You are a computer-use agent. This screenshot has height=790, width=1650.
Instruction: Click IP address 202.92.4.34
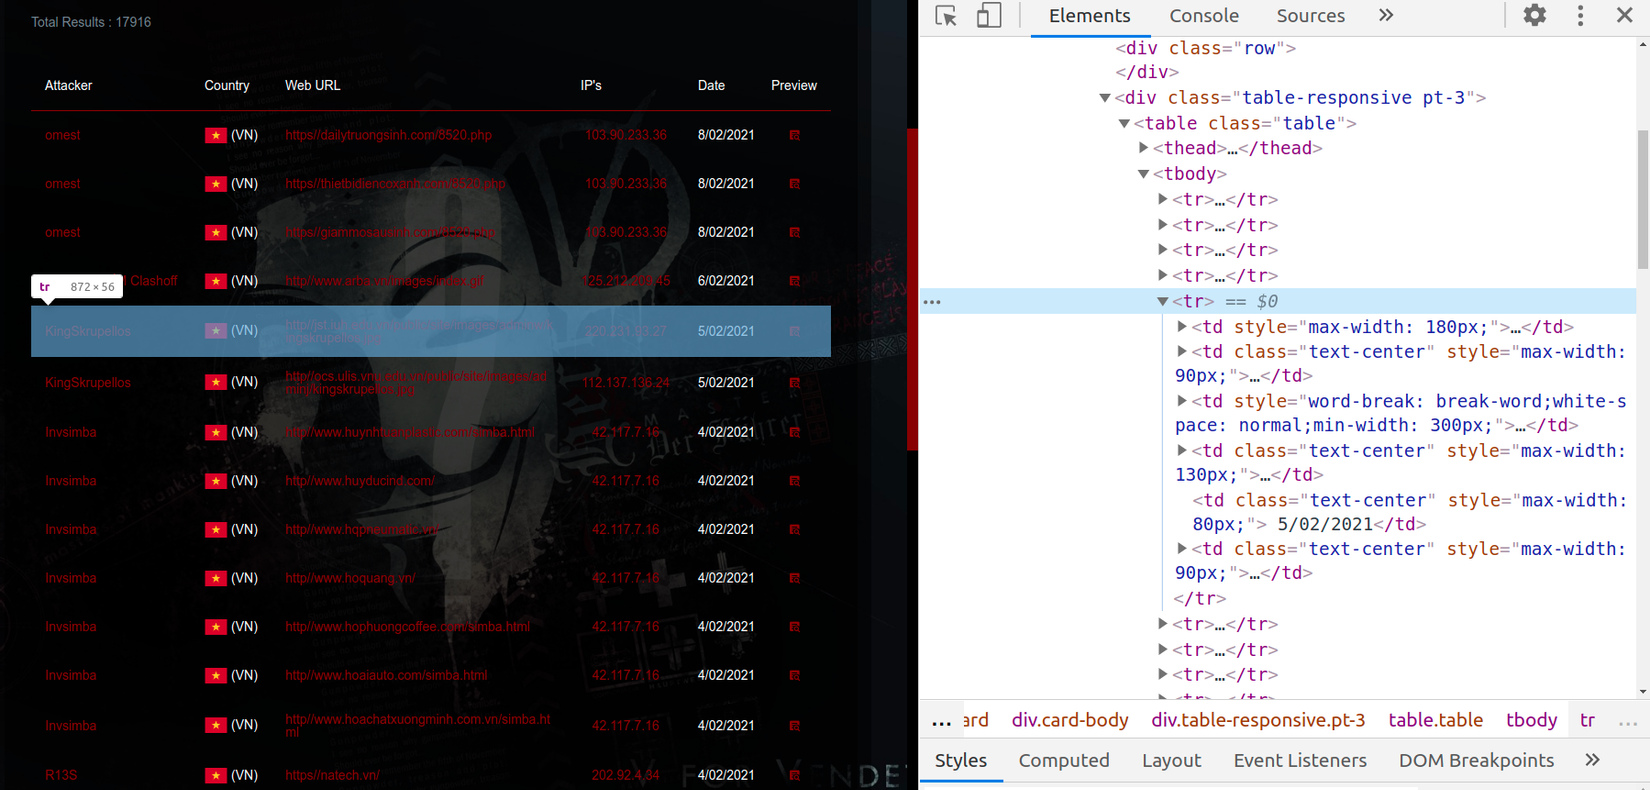click(625, 775)
